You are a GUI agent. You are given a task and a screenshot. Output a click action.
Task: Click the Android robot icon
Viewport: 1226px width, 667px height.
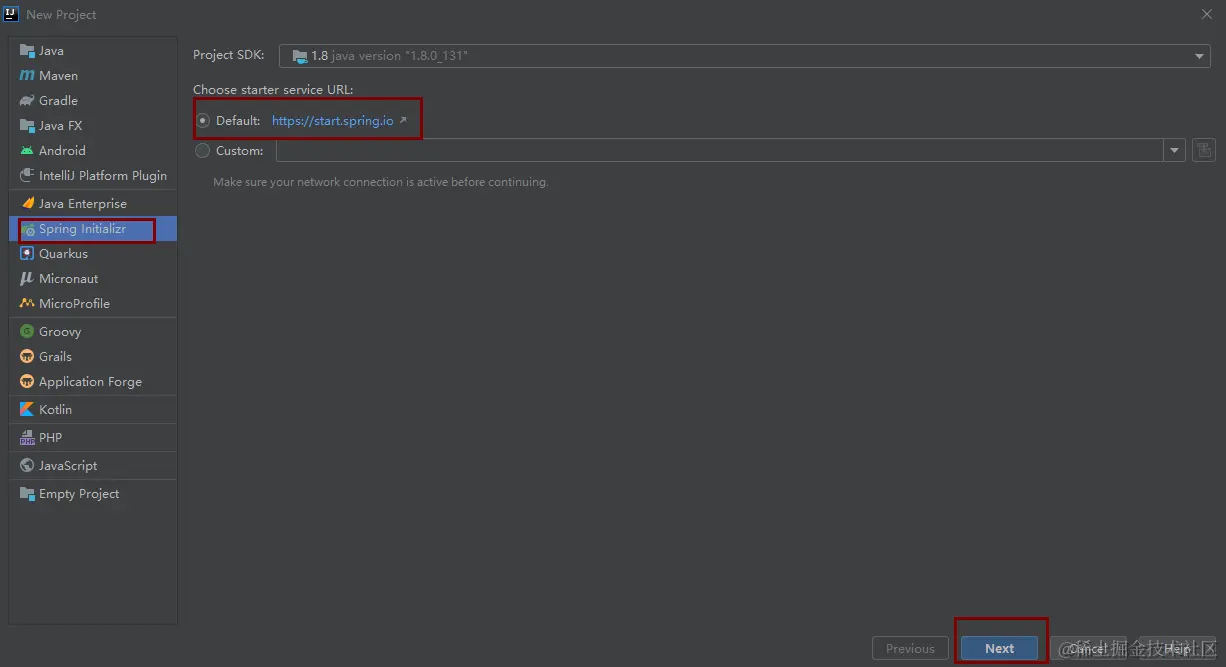pyautogui.click(x=27, y=150)
